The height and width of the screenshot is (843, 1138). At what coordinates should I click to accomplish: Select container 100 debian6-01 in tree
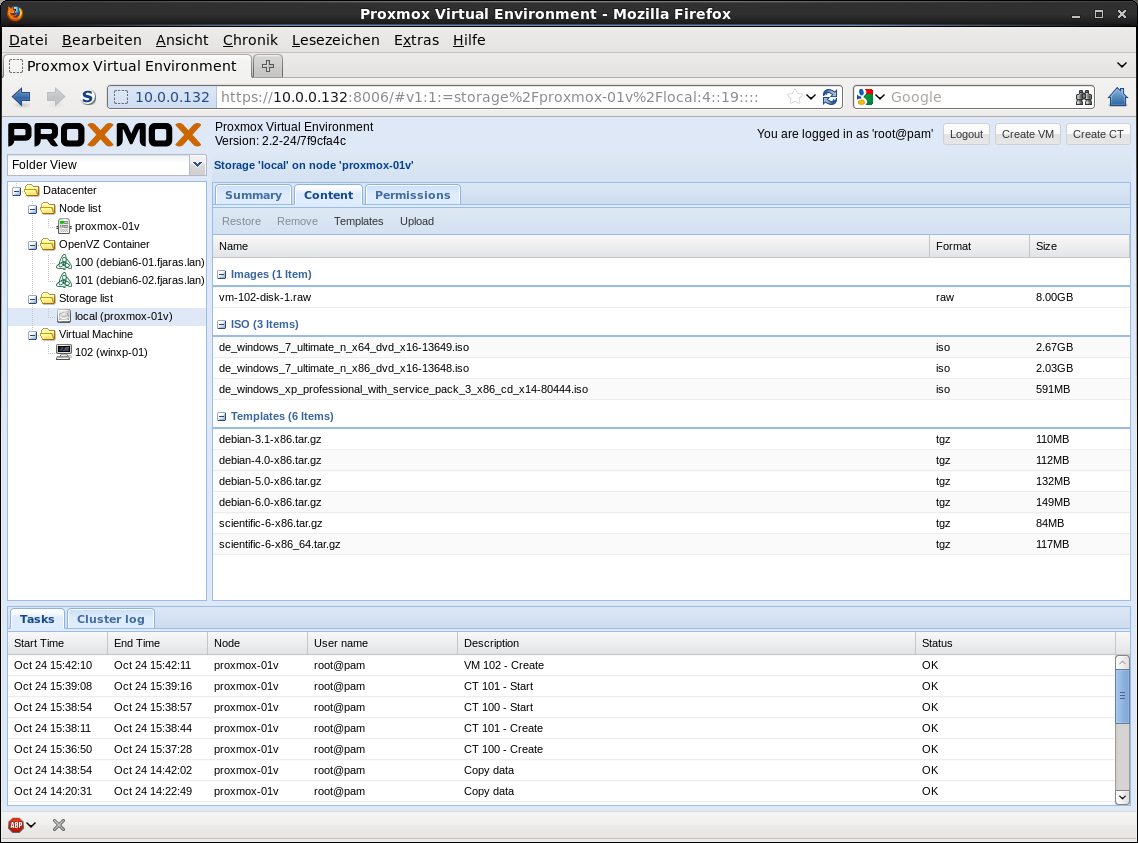click(x=139, y=262)
